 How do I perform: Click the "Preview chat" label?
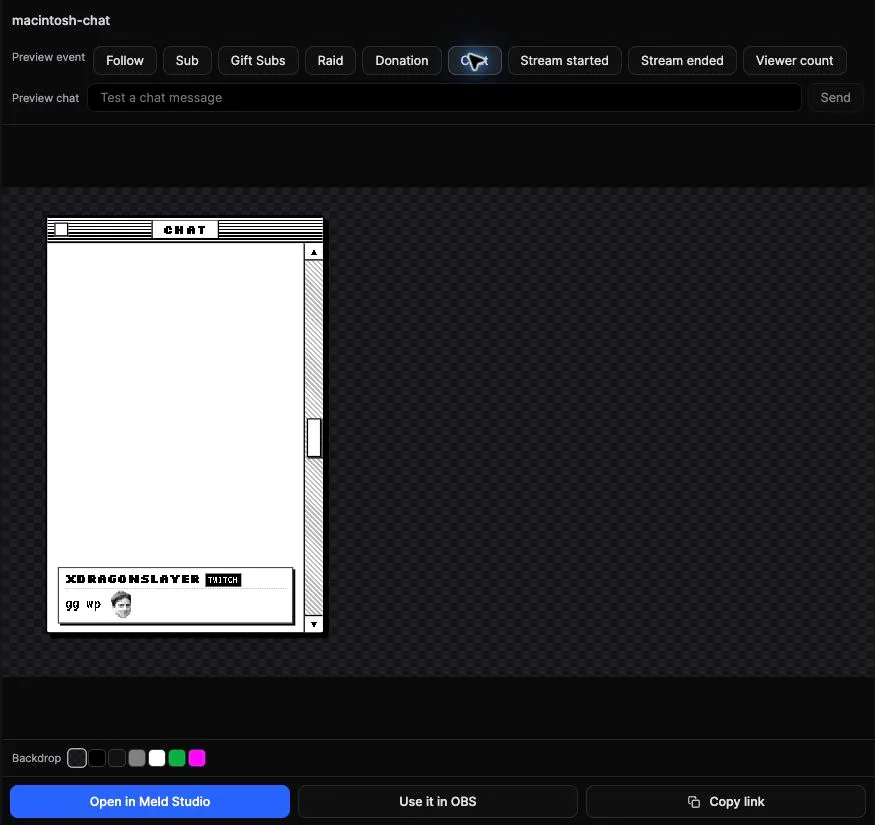pos(46,98)
